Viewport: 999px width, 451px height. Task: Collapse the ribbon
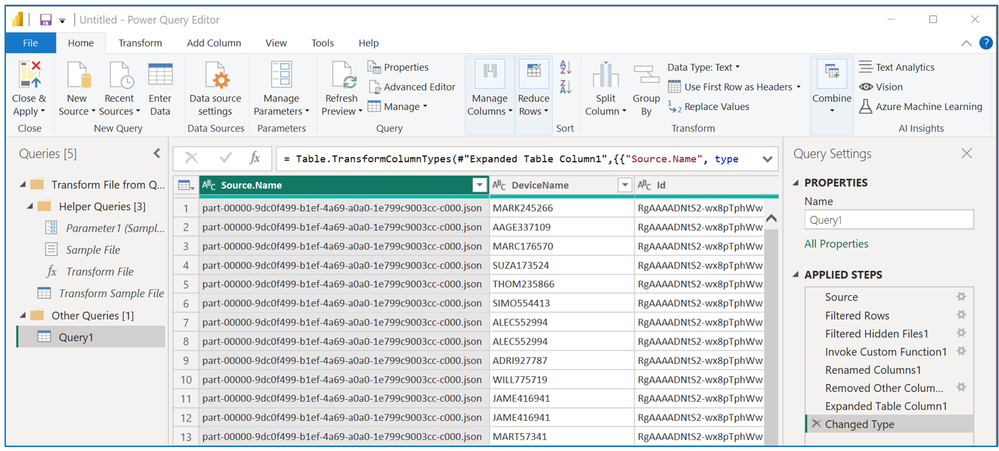[x=967, y=43]
